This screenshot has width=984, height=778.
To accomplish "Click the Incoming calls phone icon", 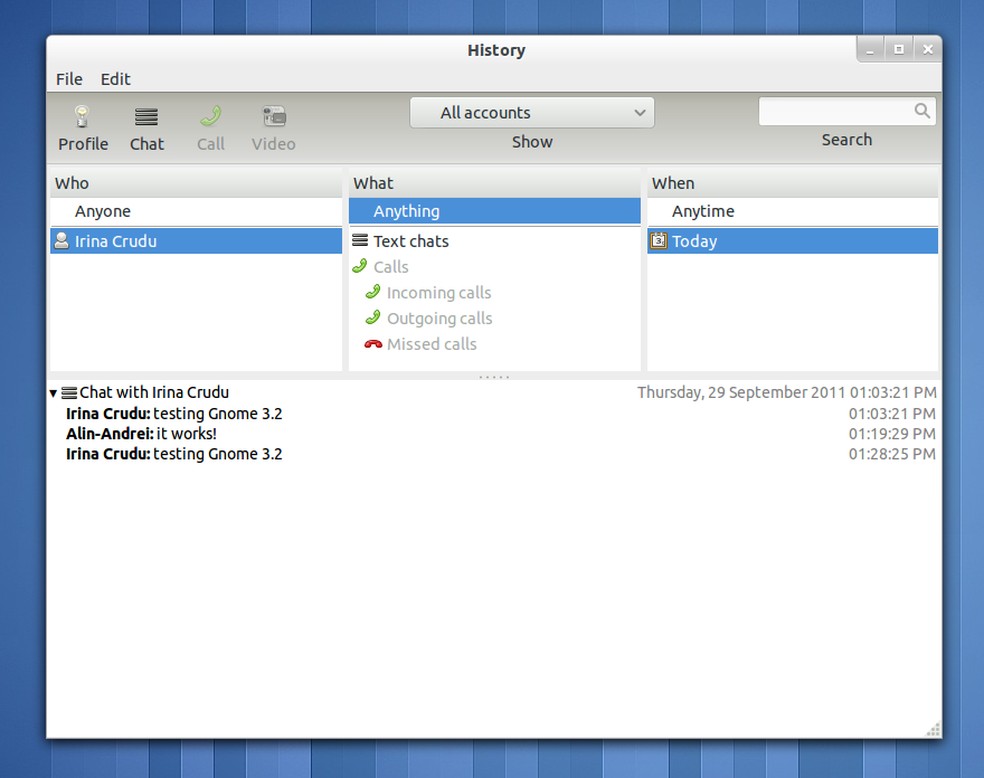I will tap(373, 292).
